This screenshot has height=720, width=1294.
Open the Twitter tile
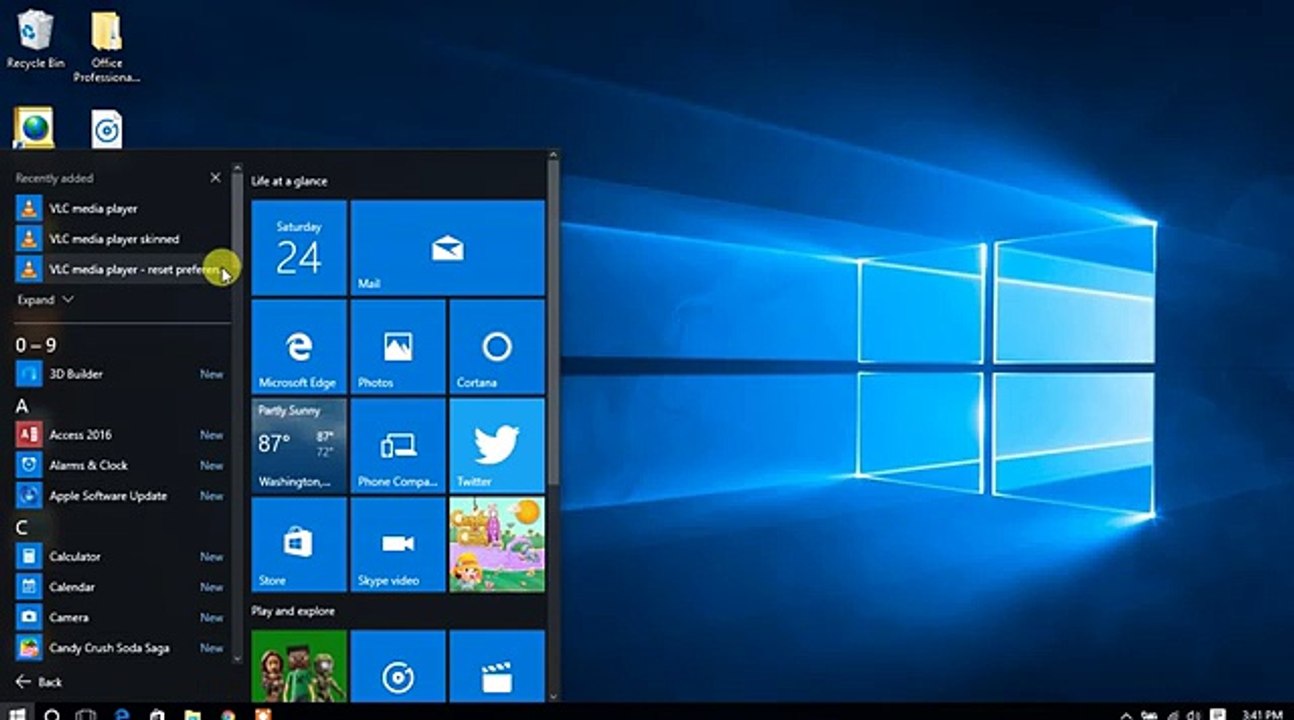[497, 445]
